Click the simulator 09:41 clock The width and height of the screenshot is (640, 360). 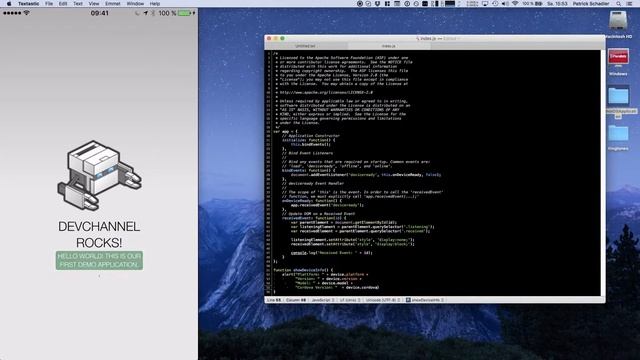[x=100, y=13]
